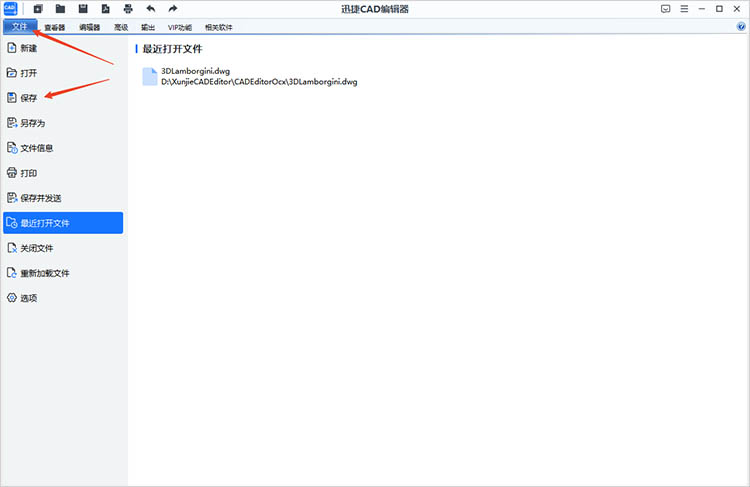Click the Open folder toolbar icon

click(60, 9)
